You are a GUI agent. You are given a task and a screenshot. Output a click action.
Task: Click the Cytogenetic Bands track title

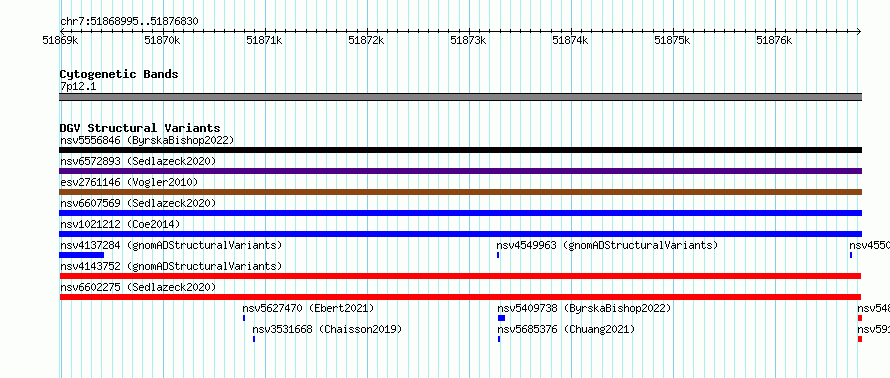pyautogui.click(x=119, y=74)
